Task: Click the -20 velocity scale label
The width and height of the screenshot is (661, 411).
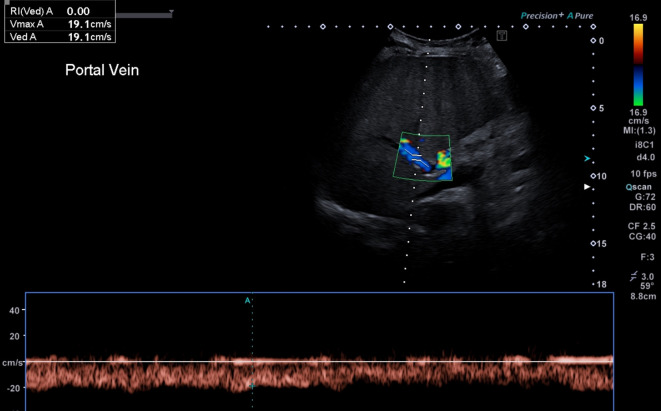Action: tap(13, 388)
